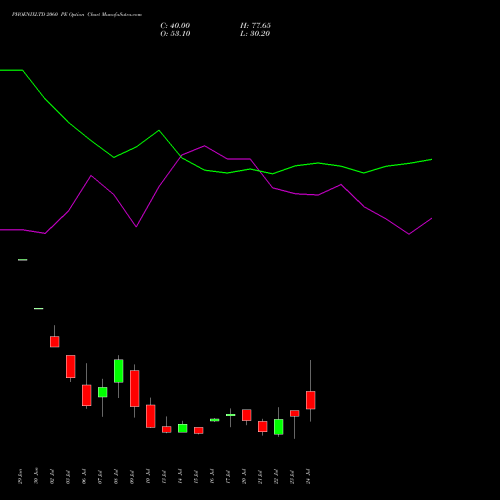Select the long red candlestick for 09 Jul
This screenshot has width=500, height=500.
[x=135, y=388]
